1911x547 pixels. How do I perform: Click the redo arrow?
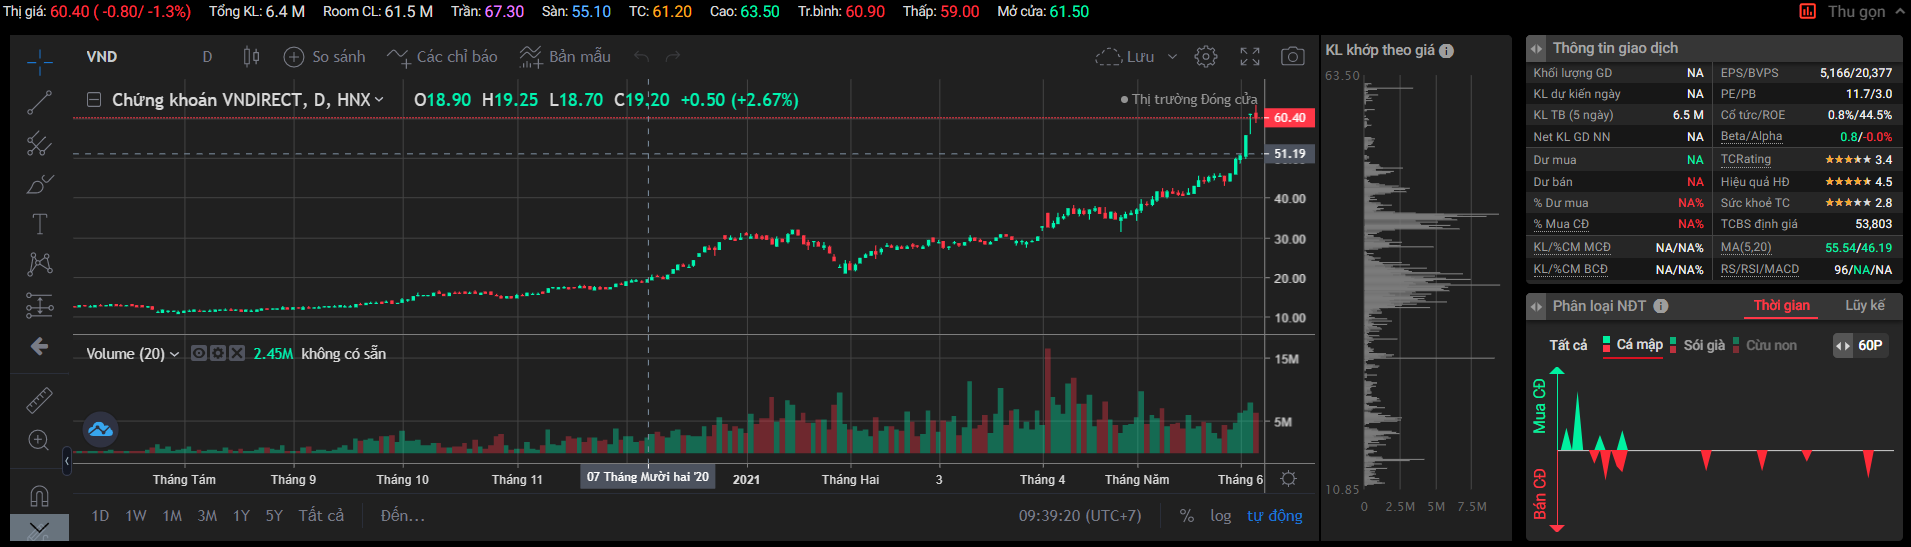(x=673, y=57)
